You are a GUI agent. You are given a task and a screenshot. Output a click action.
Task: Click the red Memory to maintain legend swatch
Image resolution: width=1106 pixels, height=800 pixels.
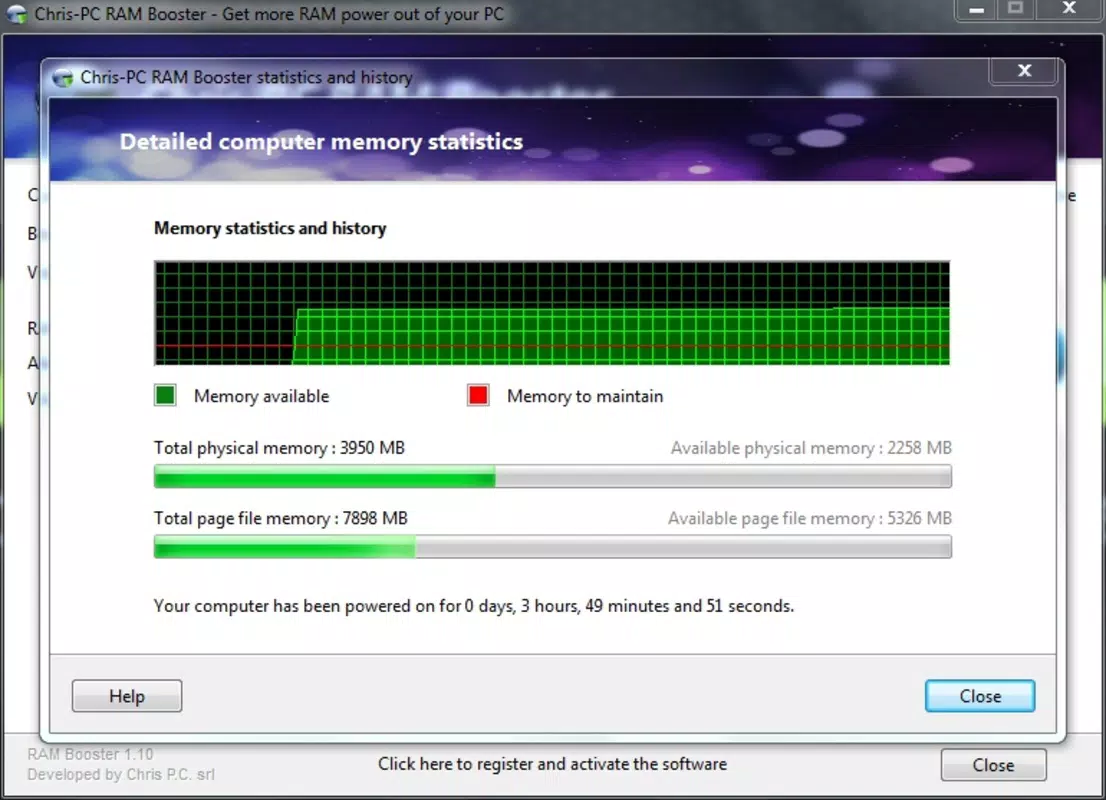click(x=478, y=395)
